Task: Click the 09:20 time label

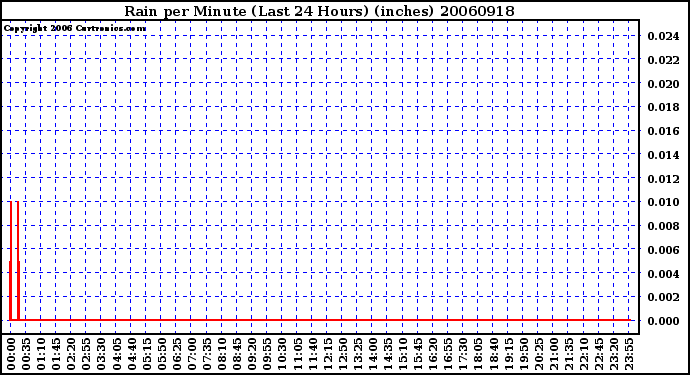Action: [252, 354]
